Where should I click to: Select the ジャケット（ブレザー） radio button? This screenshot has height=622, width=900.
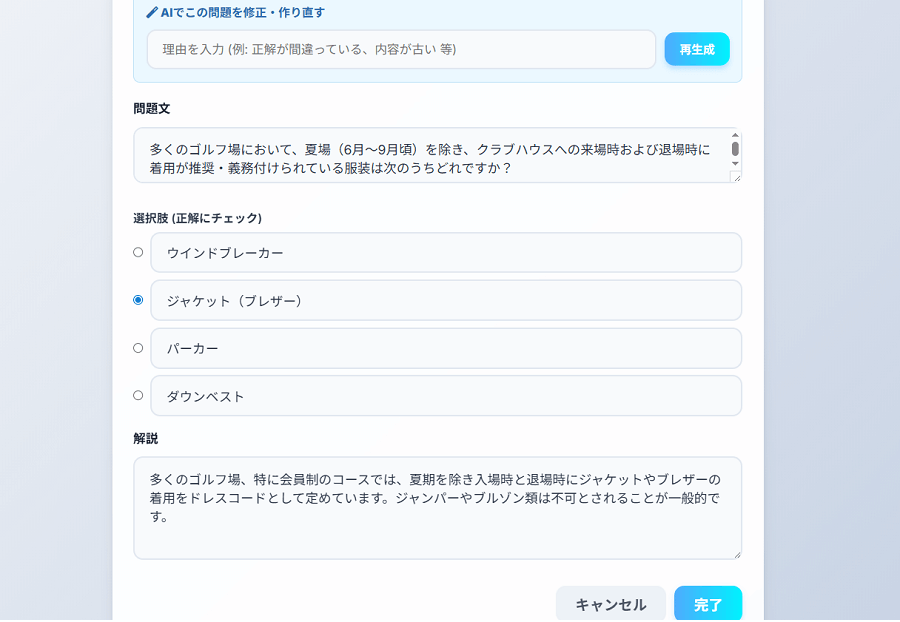click(x=138, y=300)
